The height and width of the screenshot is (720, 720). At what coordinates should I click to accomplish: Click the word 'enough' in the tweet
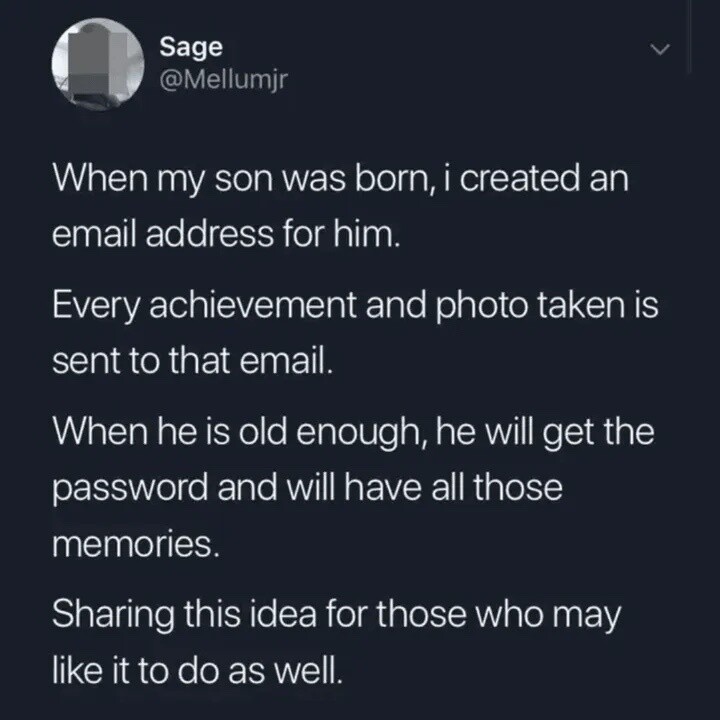361,432
